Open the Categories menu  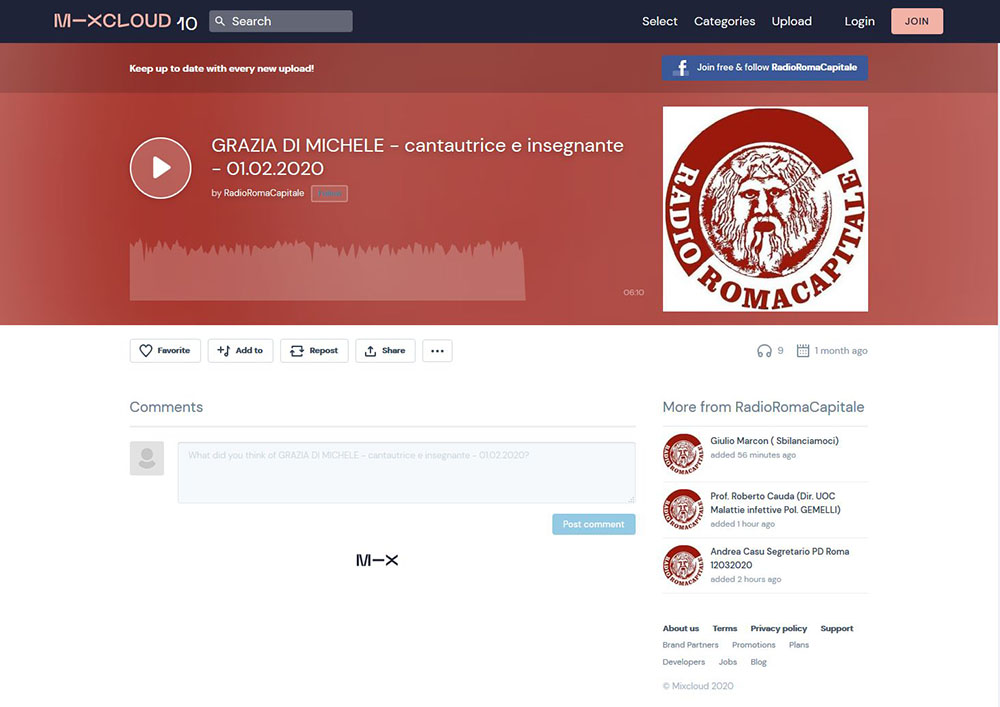click(x=724, y=21)
